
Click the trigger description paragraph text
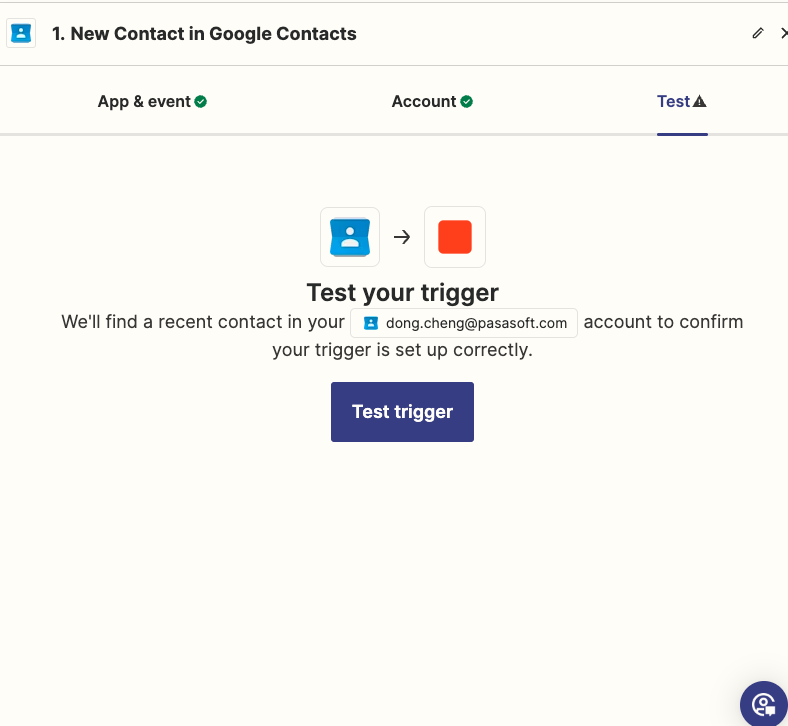coord(402,351)
